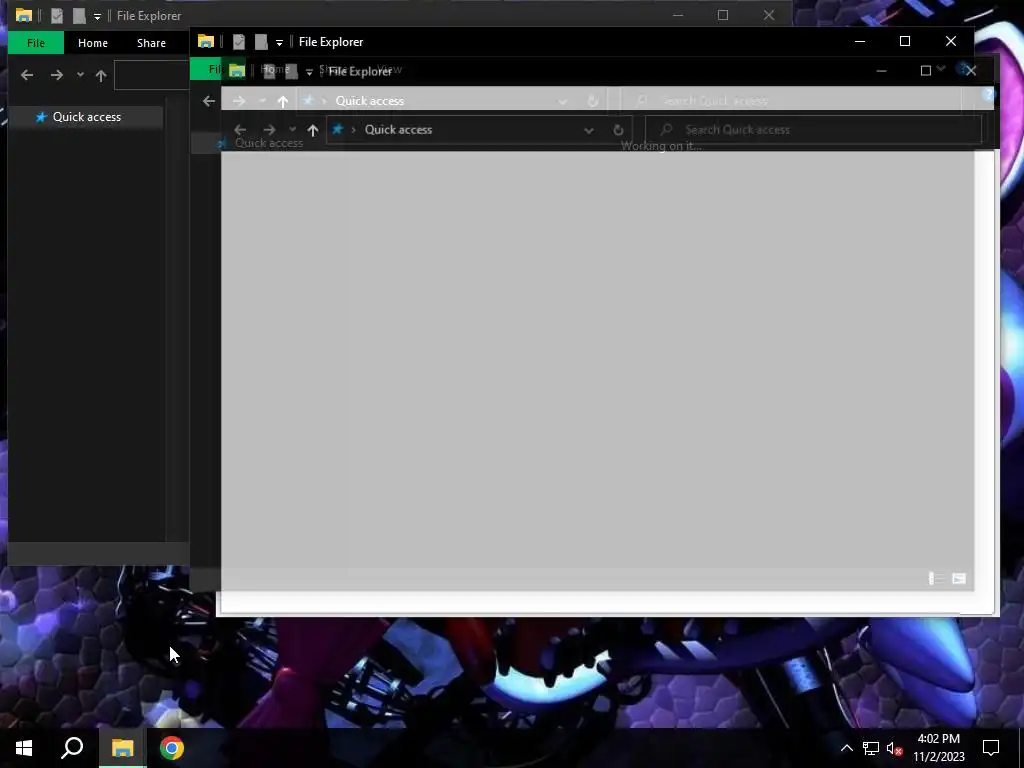Open the Action Center notifications
The height and width of the screenshot is (768, 1024).
click(991, 748)
